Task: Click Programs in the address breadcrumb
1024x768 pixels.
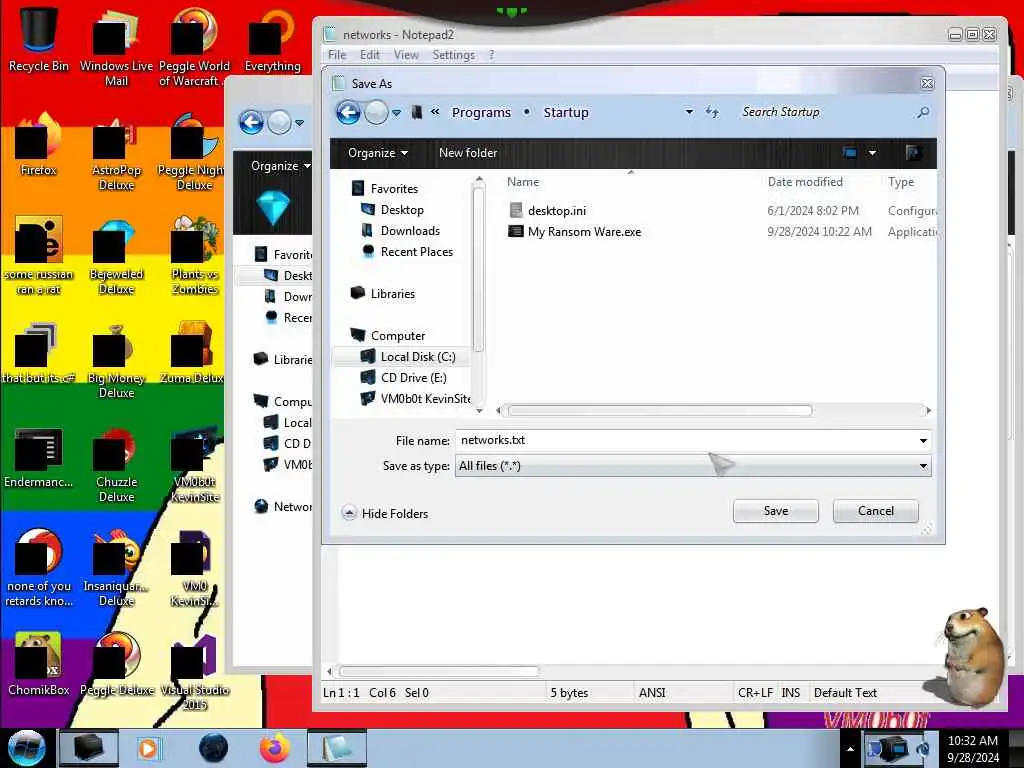Action: pyautogui.click(x=481, y=112)
